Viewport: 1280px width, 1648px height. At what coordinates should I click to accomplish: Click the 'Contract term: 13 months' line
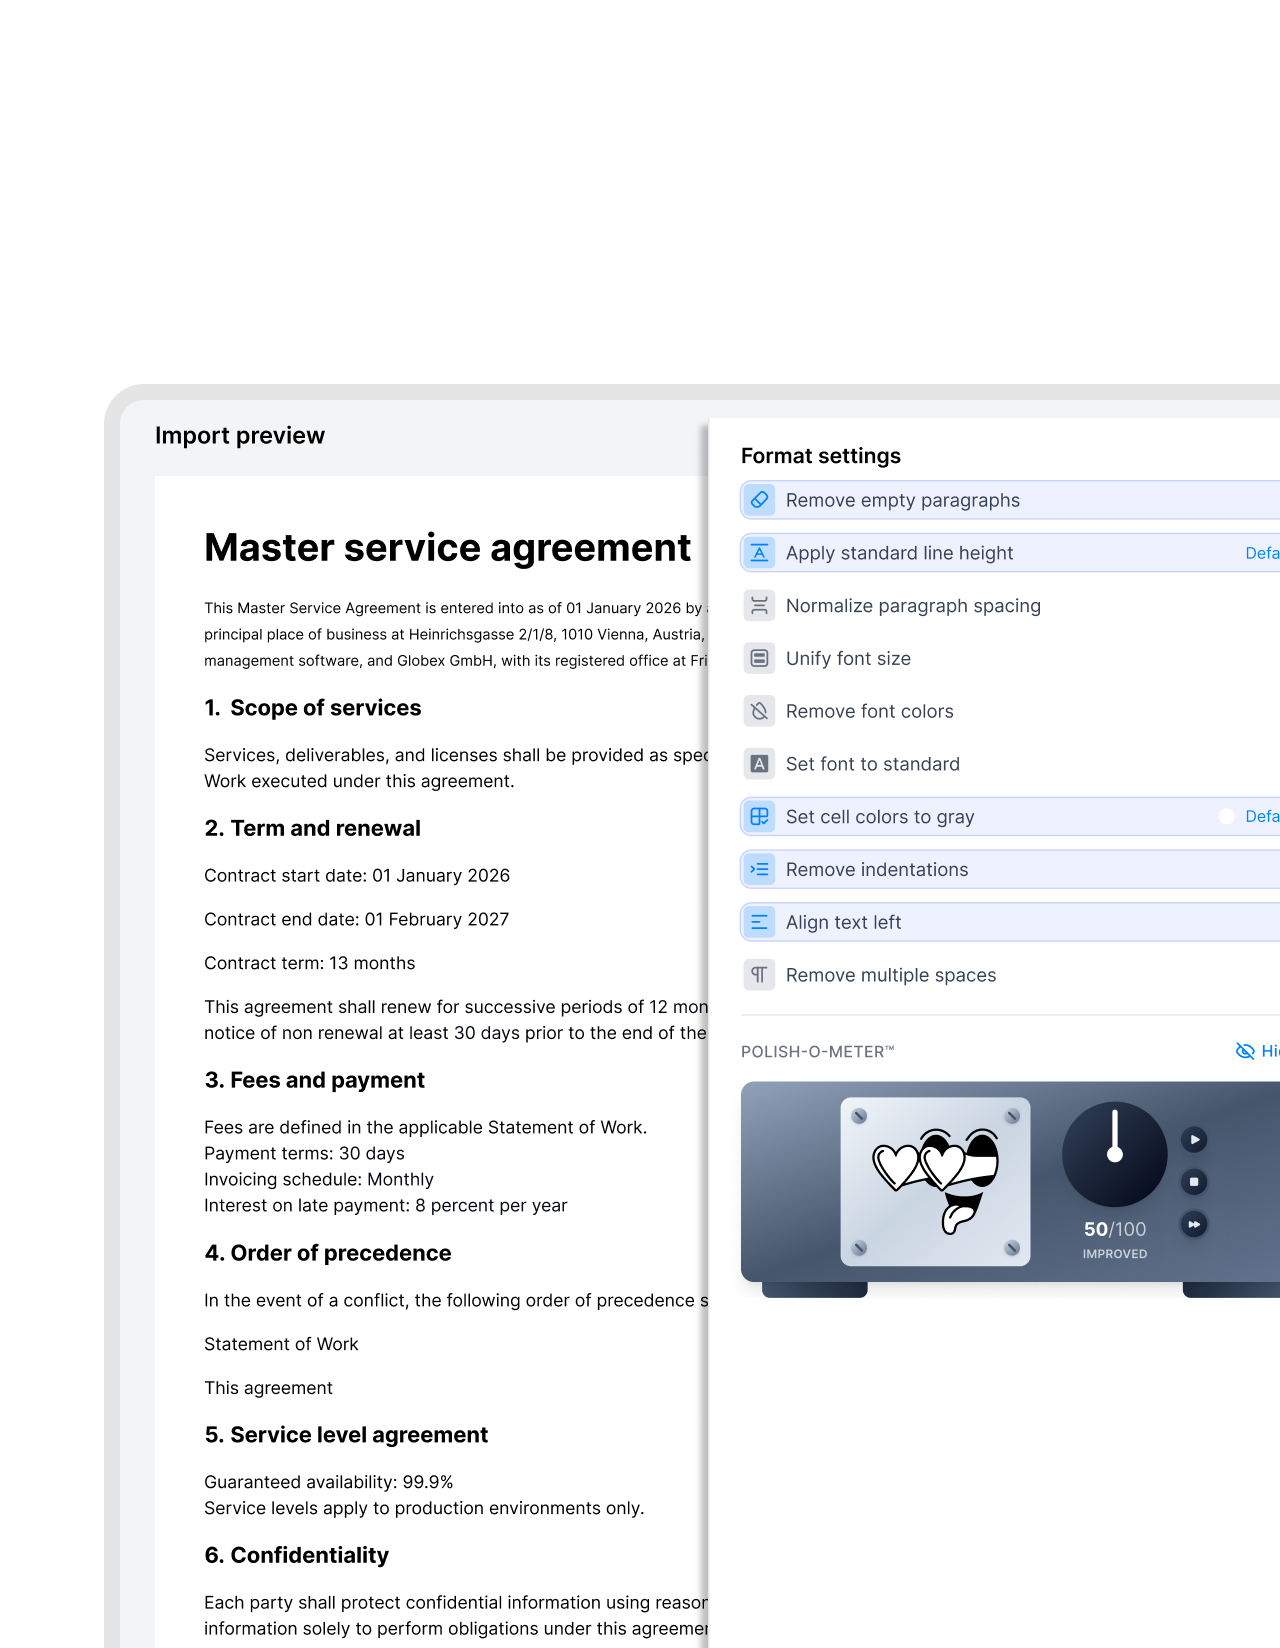[310, 964]
